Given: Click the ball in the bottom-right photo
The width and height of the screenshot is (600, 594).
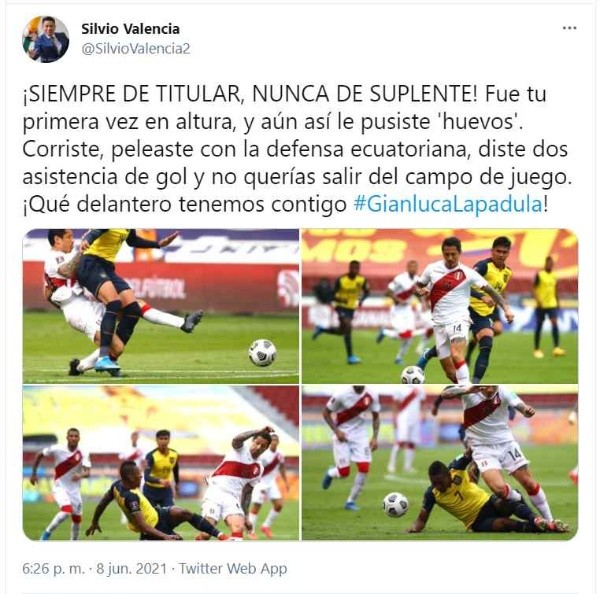Looking at the screenshot, I should (395, 504).
